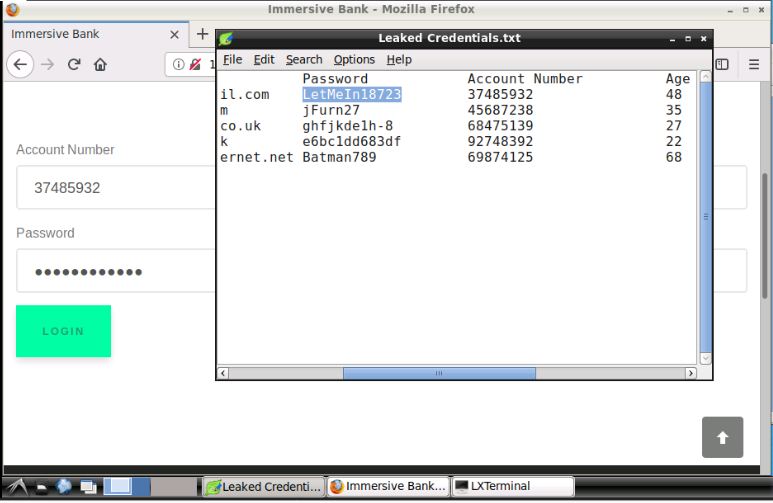Go back using Firefox back arrow
Image resolution: width=773 pixels, height=503 pixels.
(20, 64)
